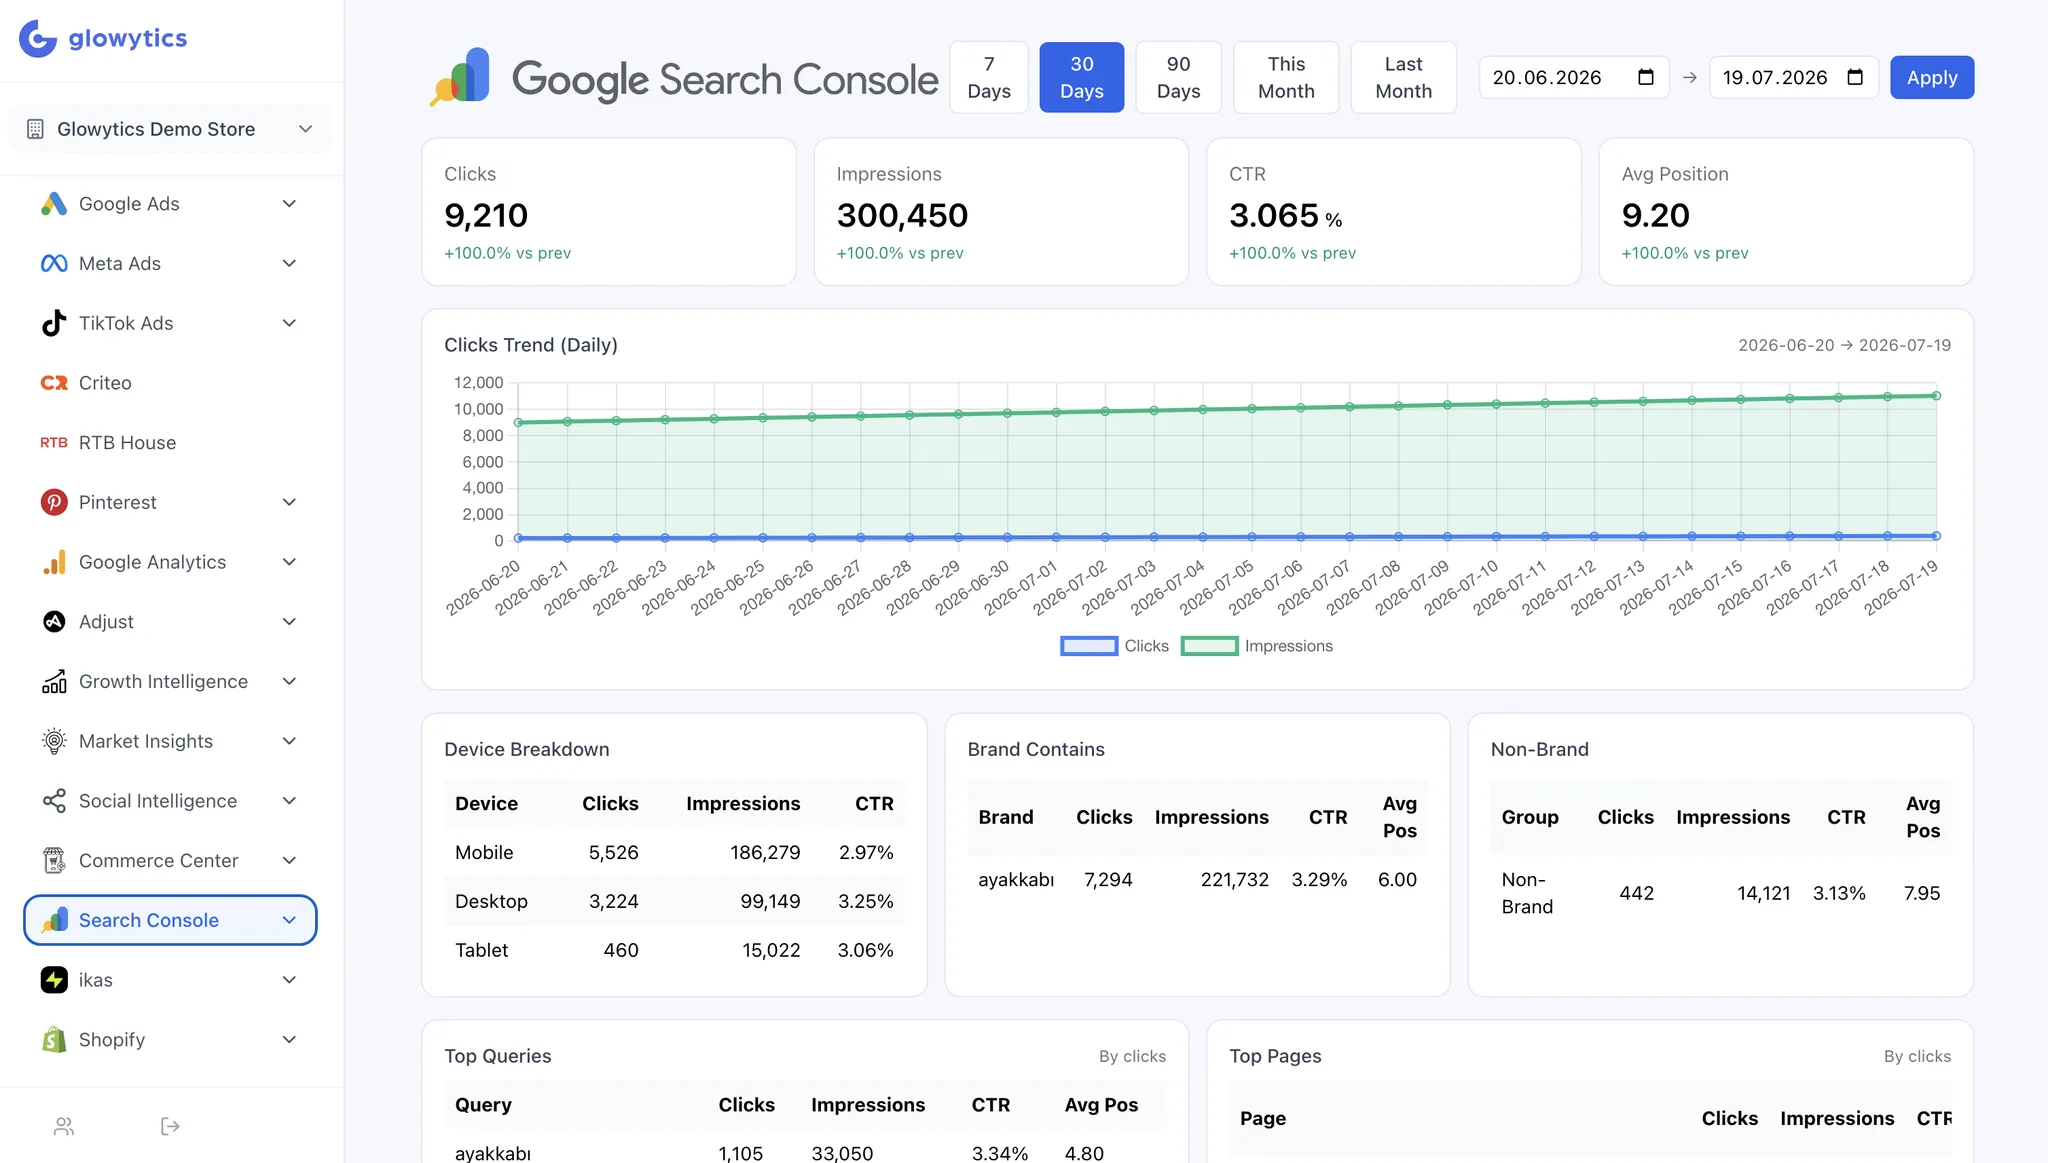Expand the Commerce Center chevron
Image resolution: width=2048 pixels, height=1163 pixels.
point(289,861)
